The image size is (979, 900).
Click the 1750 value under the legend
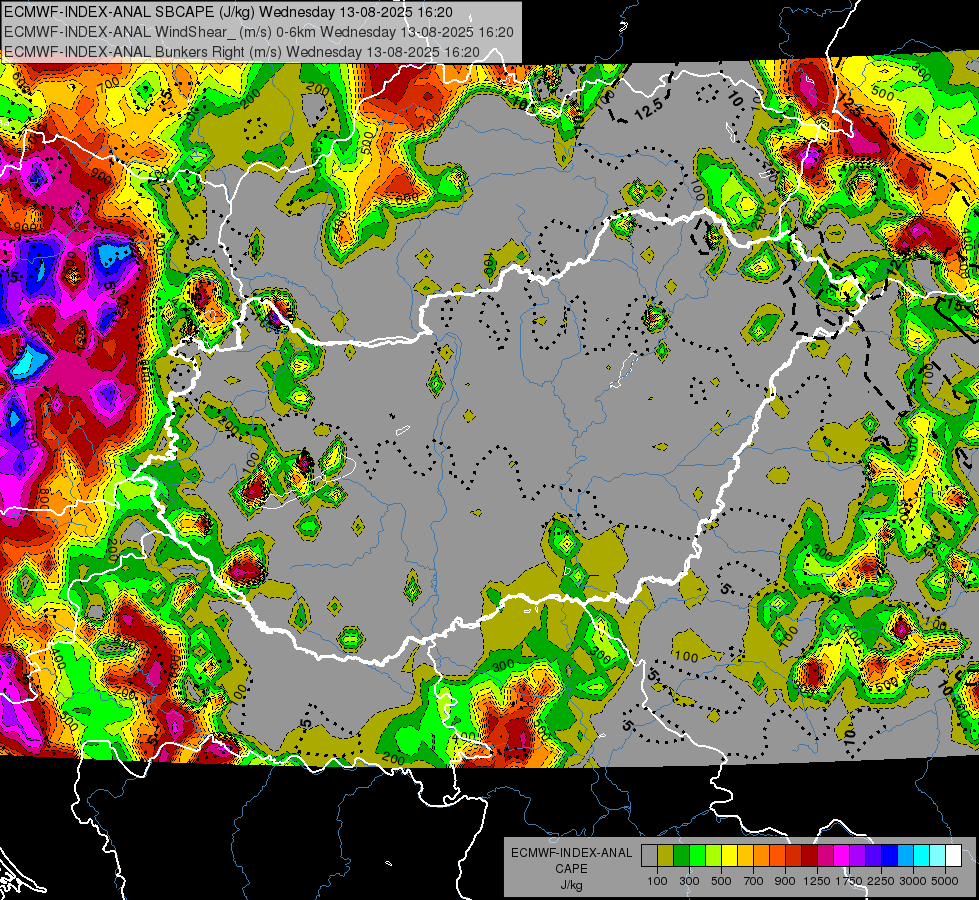[x=849, y=881]
